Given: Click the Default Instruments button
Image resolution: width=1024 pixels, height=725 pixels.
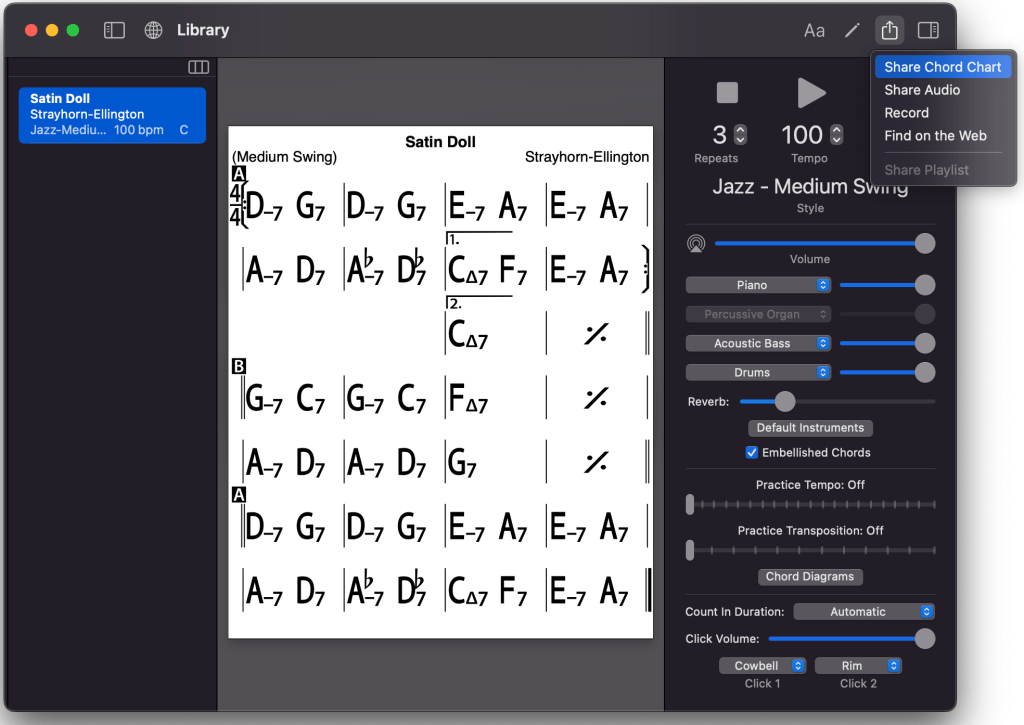Looking at the screenshot, I should tap(810, 428).
